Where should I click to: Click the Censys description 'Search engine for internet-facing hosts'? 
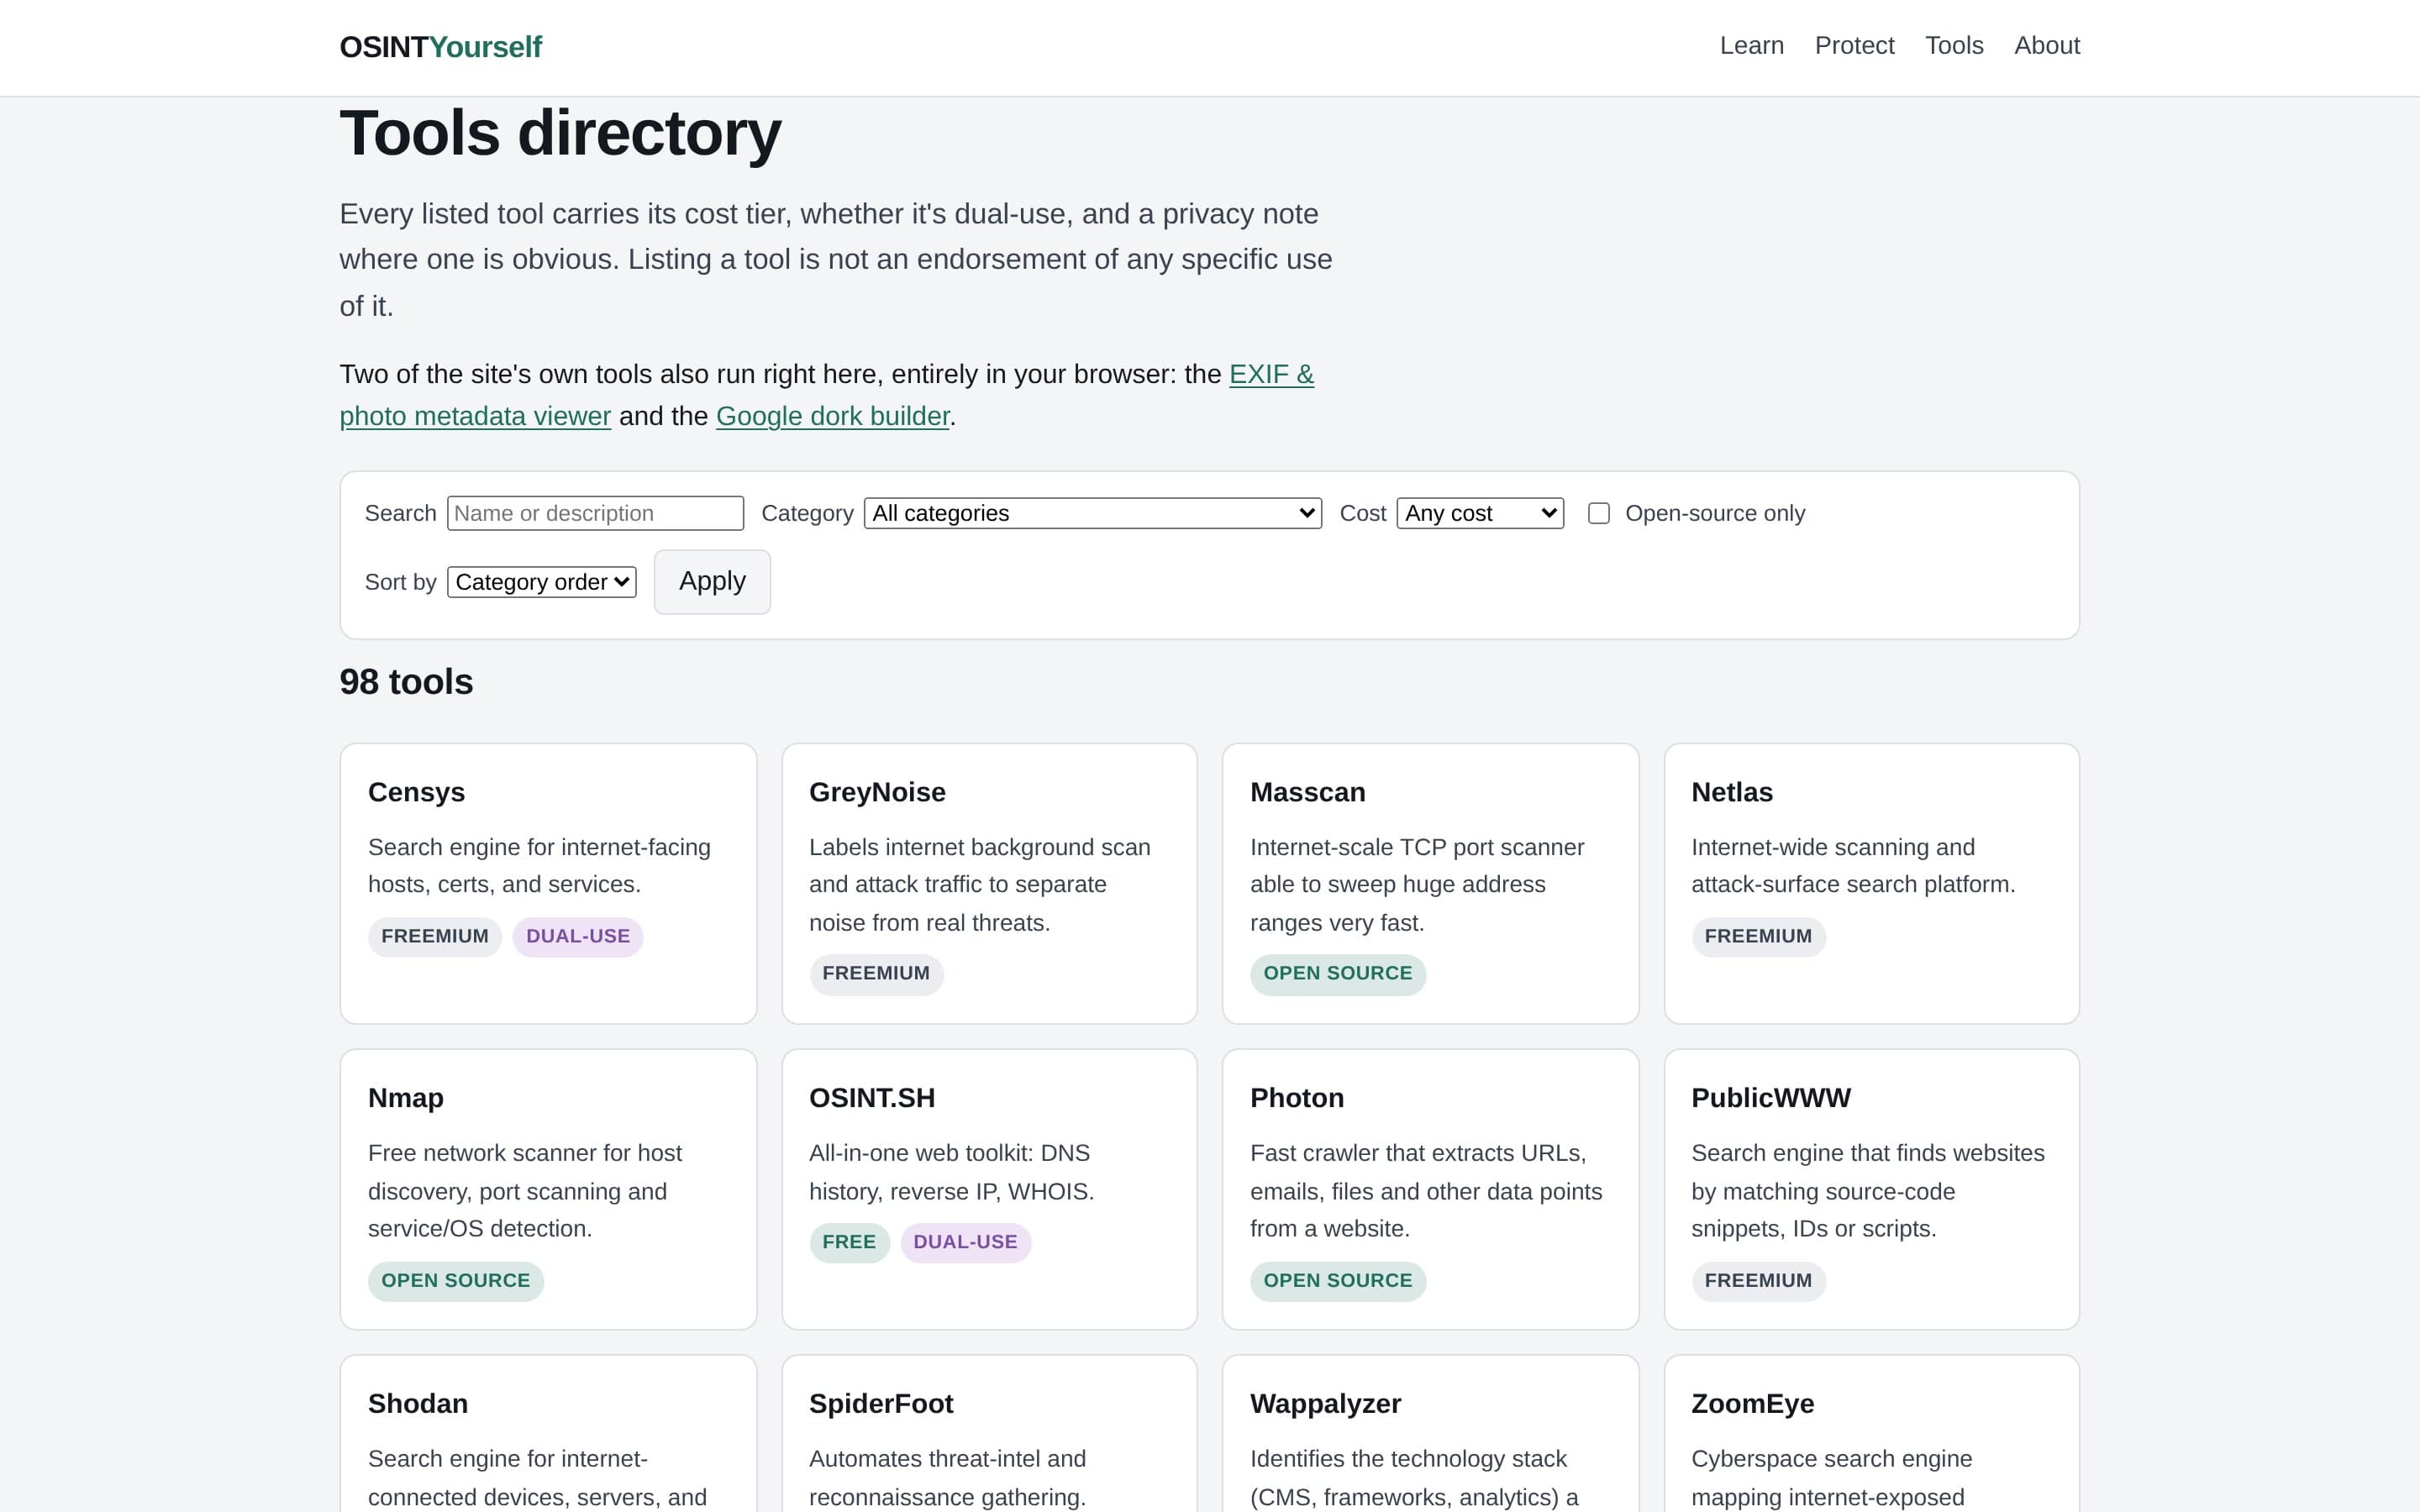(x=539, y=866)
